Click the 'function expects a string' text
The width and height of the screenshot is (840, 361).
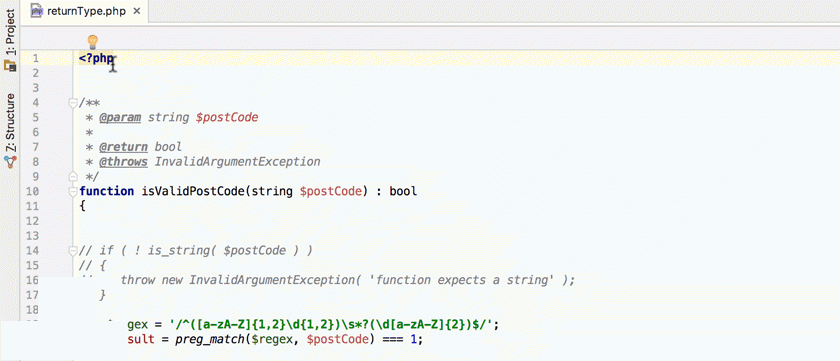(x=462, y=280)
